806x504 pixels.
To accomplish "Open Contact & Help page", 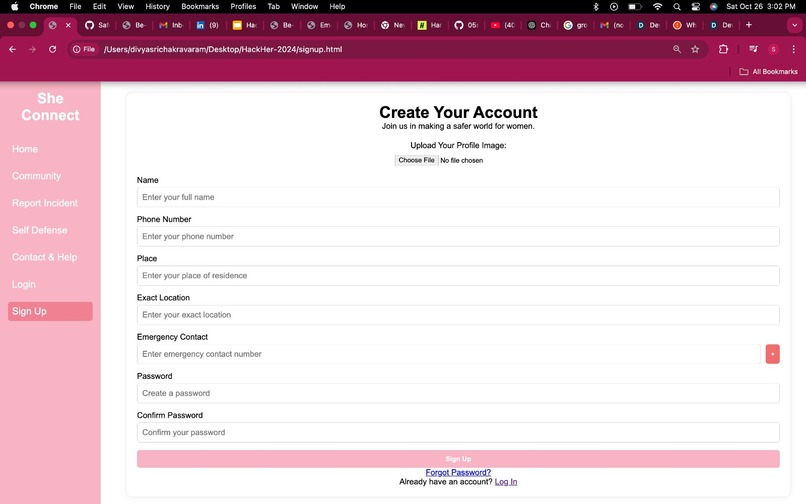I will pos(44,257).
